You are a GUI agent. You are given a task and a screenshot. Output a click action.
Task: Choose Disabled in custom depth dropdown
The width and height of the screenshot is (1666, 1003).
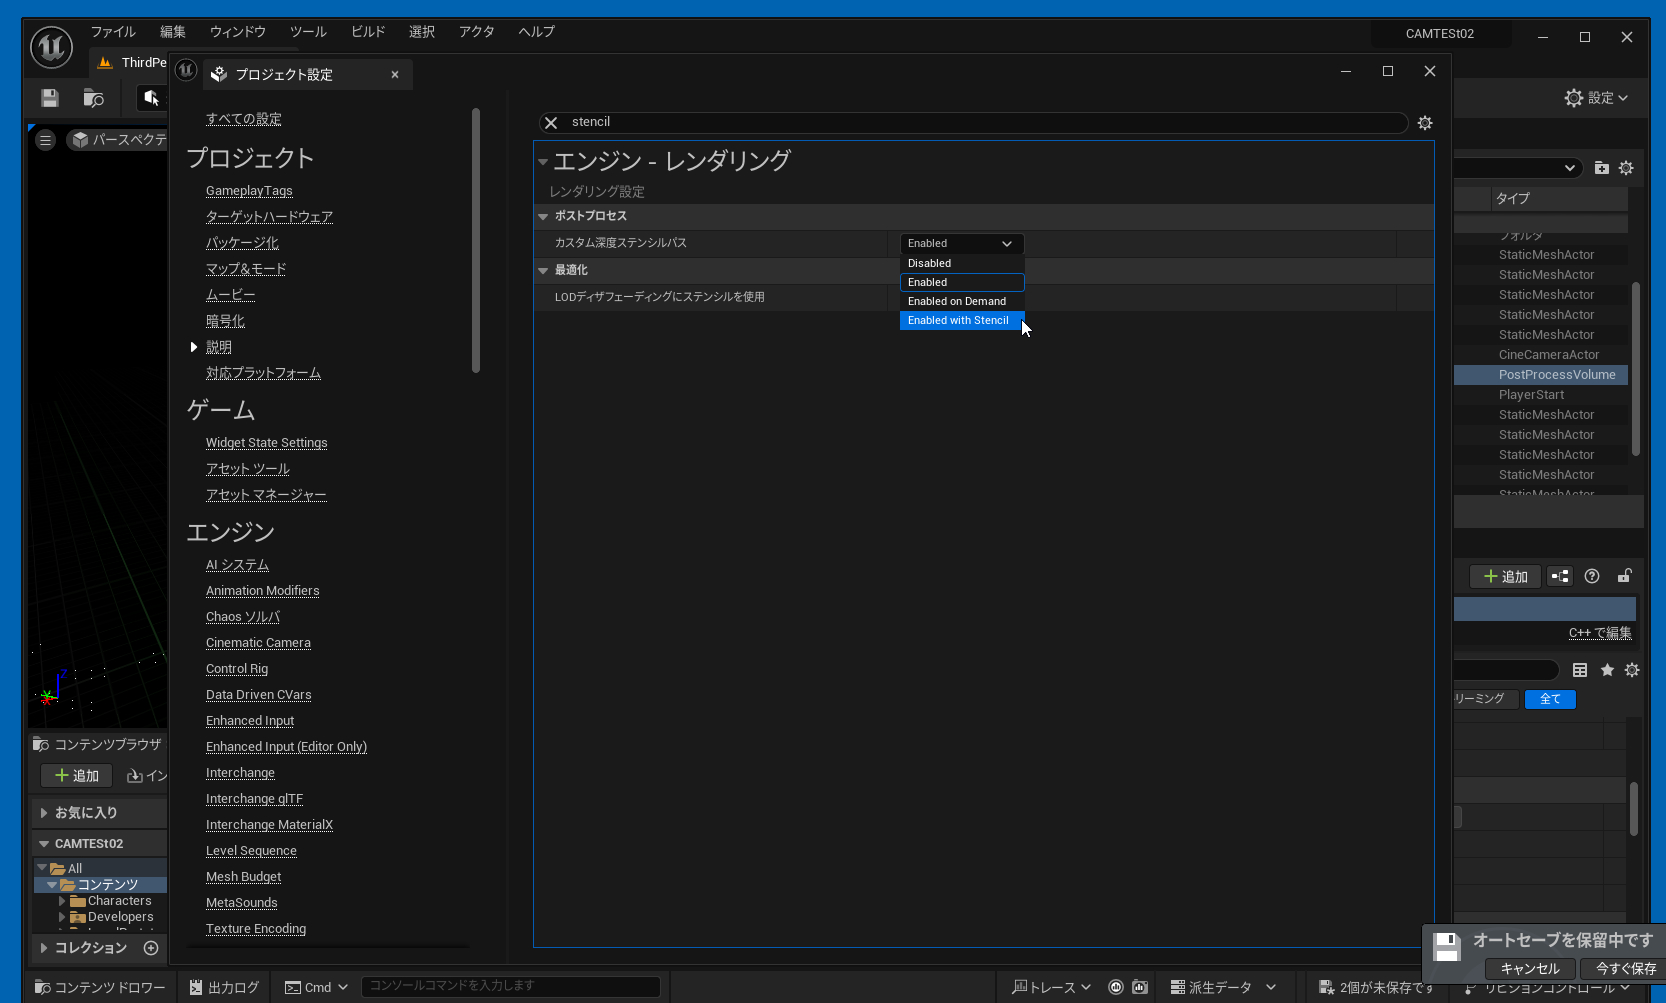(x=930, y=264)
